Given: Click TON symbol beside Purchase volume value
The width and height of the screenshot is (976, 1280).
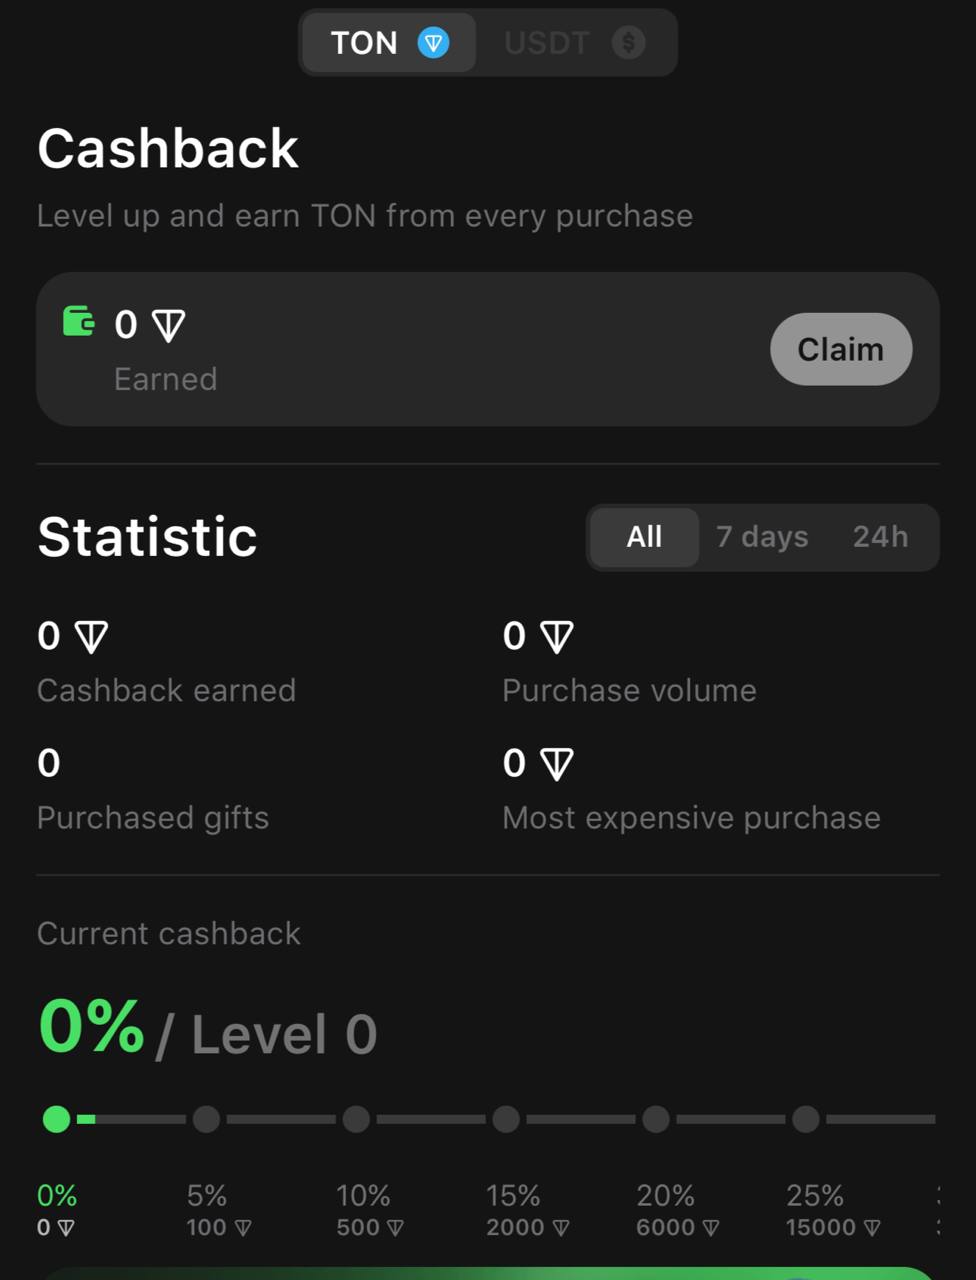Looking at the screenshot, I should 557,637.
